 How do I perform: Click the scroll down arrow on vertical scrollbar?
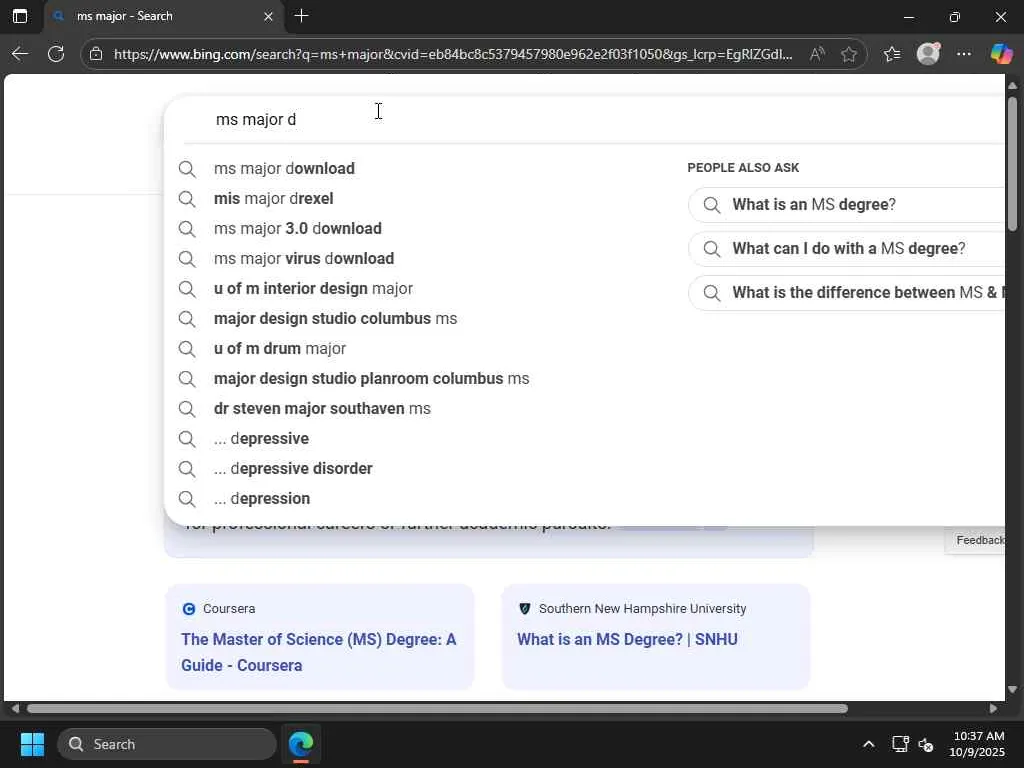point(1012,690)
